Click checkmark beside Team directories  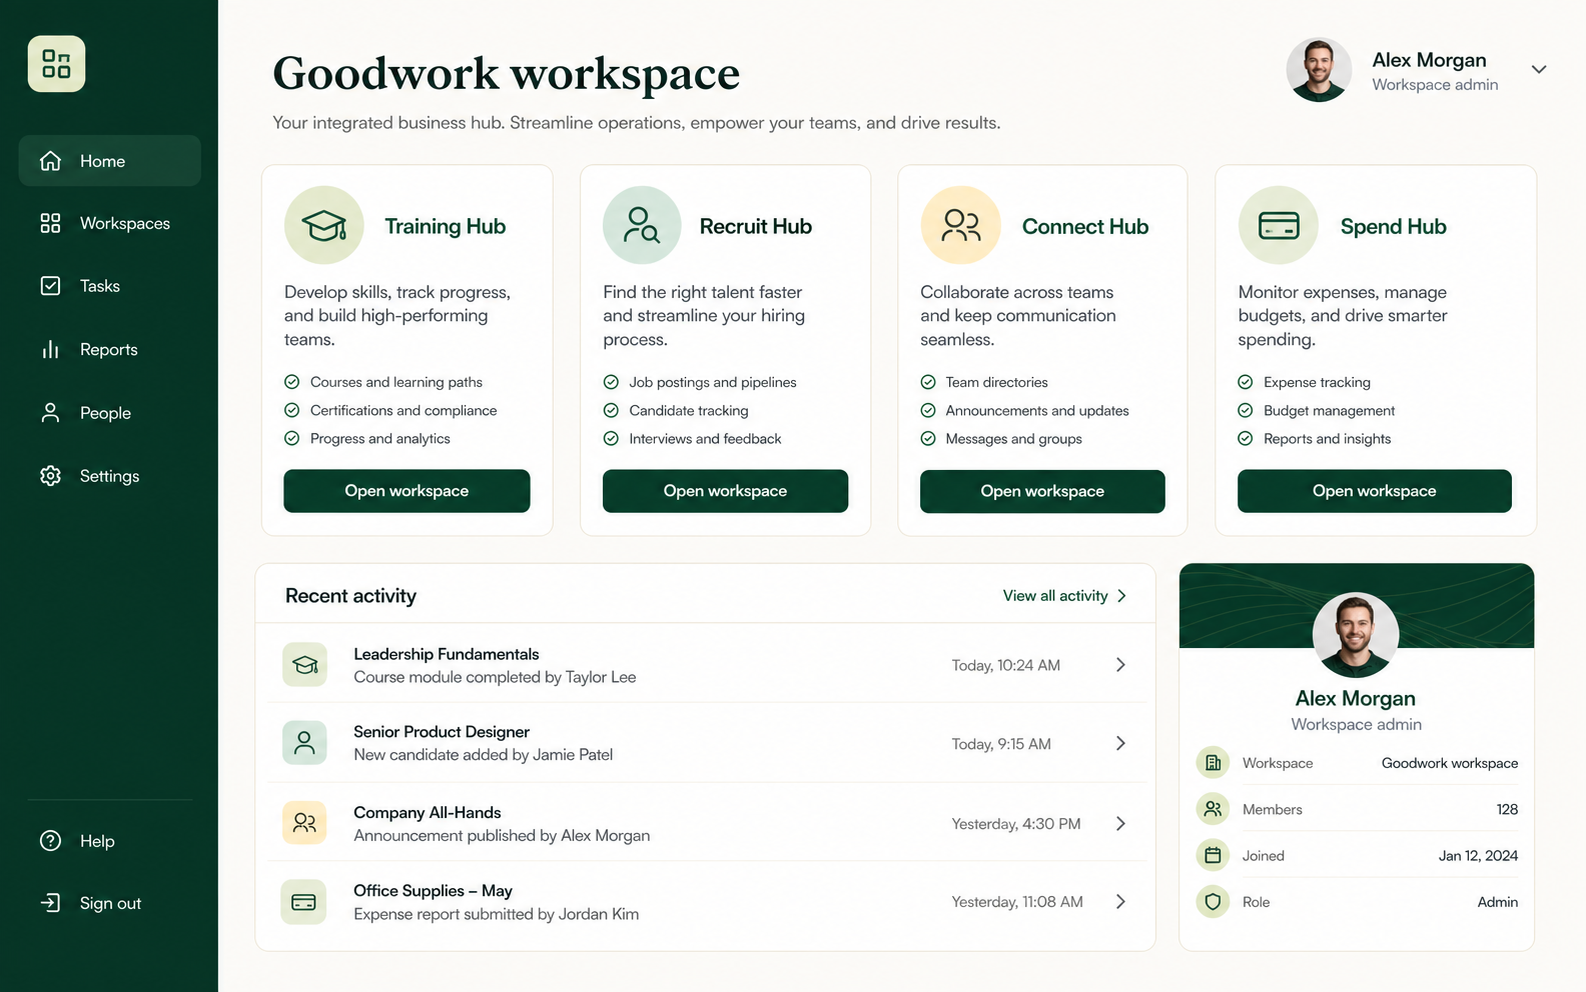[x=928, y=382]
